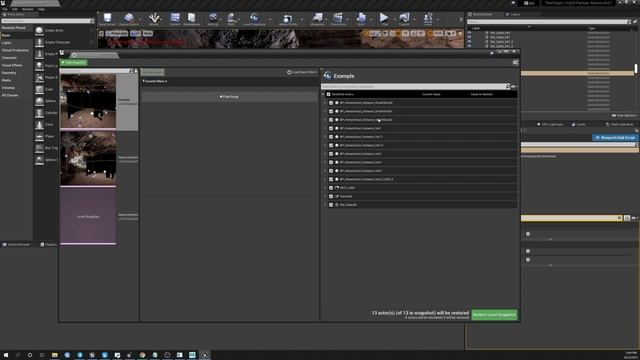Click the Multi-User toolbar icon
This screenshot has height=360, width=640.
click(428, 19)
